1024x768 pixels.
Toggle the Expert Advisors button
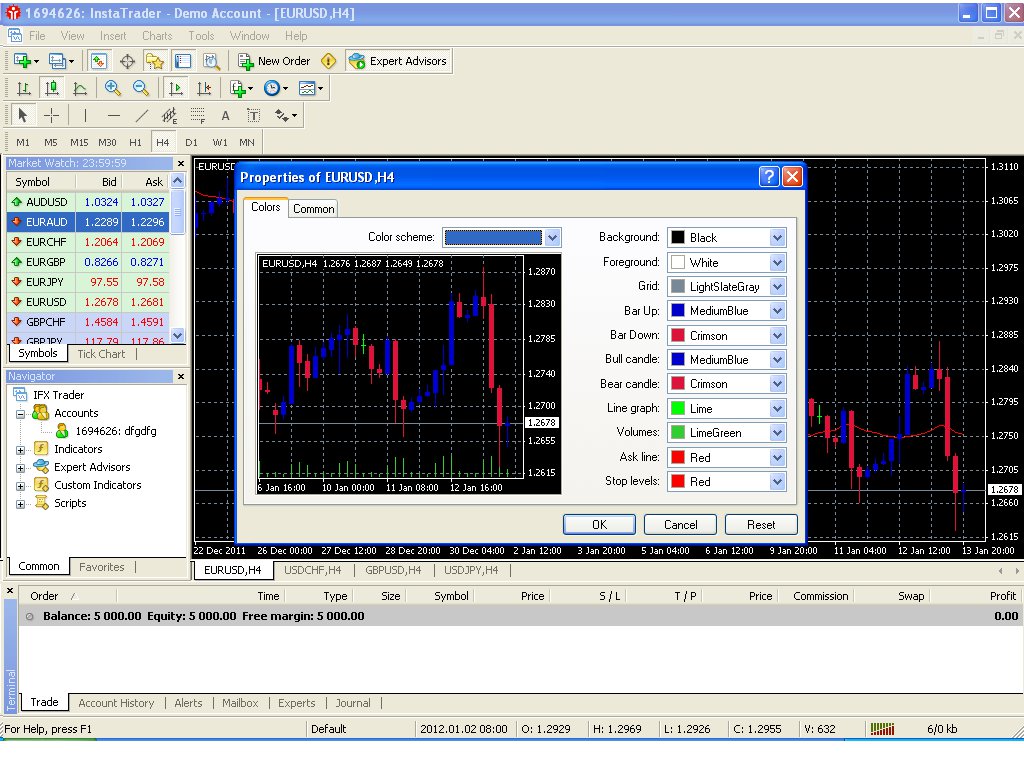click(x=398, y=60)
